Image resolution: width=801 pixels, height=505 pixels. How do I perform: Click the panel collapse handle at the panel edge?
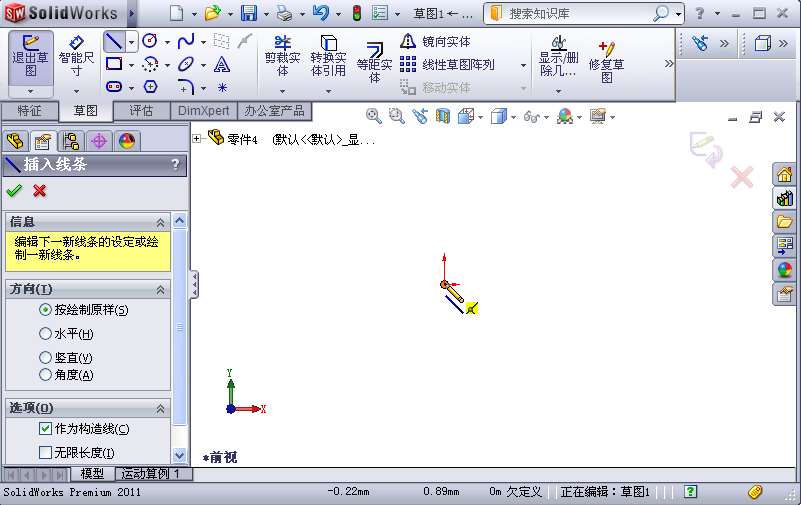194,284
